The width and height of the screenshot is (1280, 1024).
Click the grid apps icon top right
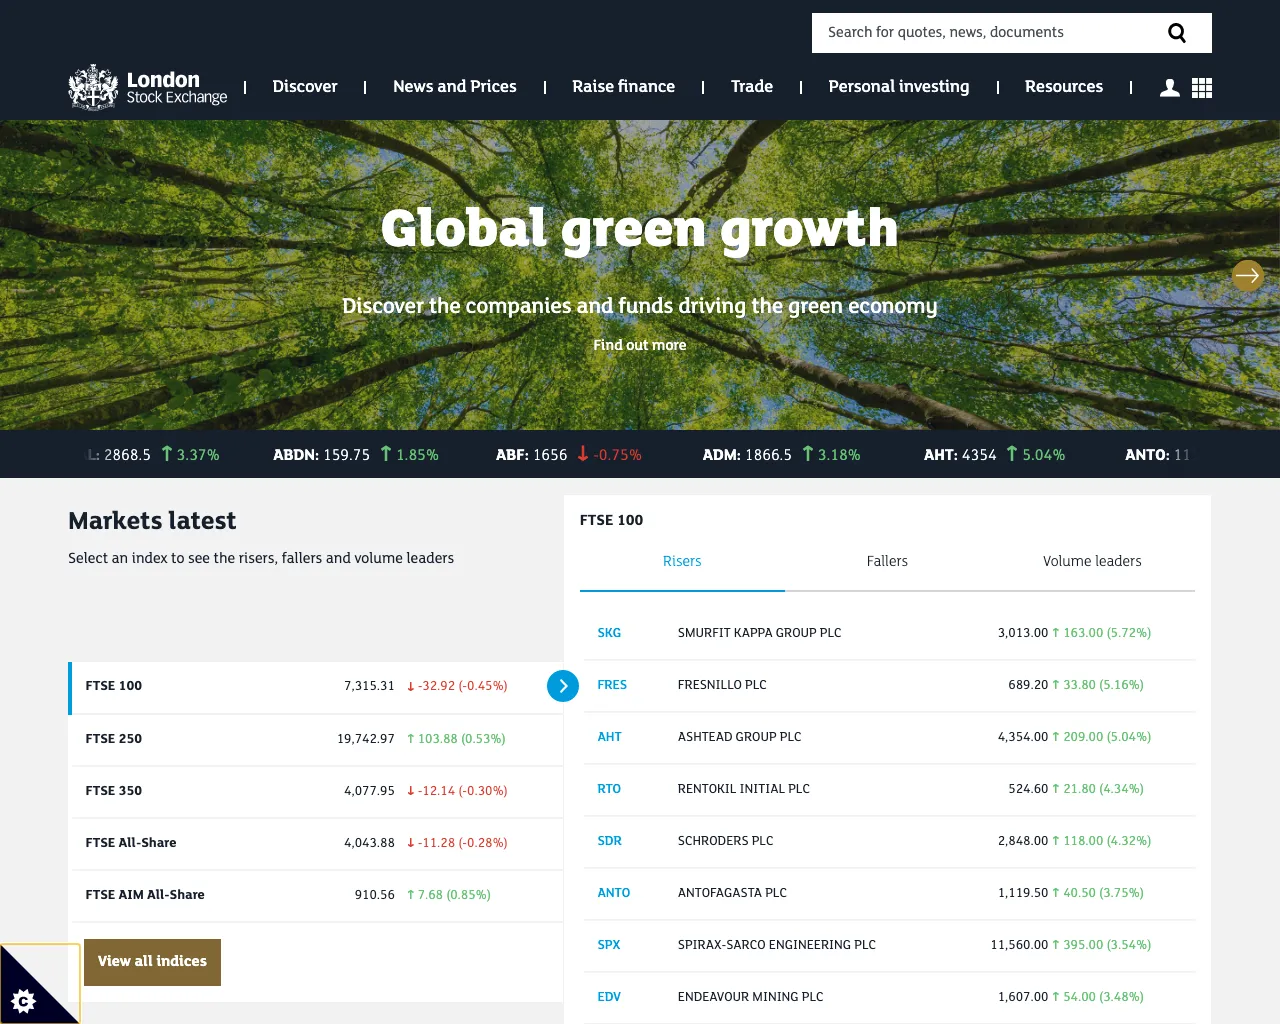point(1201,87)
